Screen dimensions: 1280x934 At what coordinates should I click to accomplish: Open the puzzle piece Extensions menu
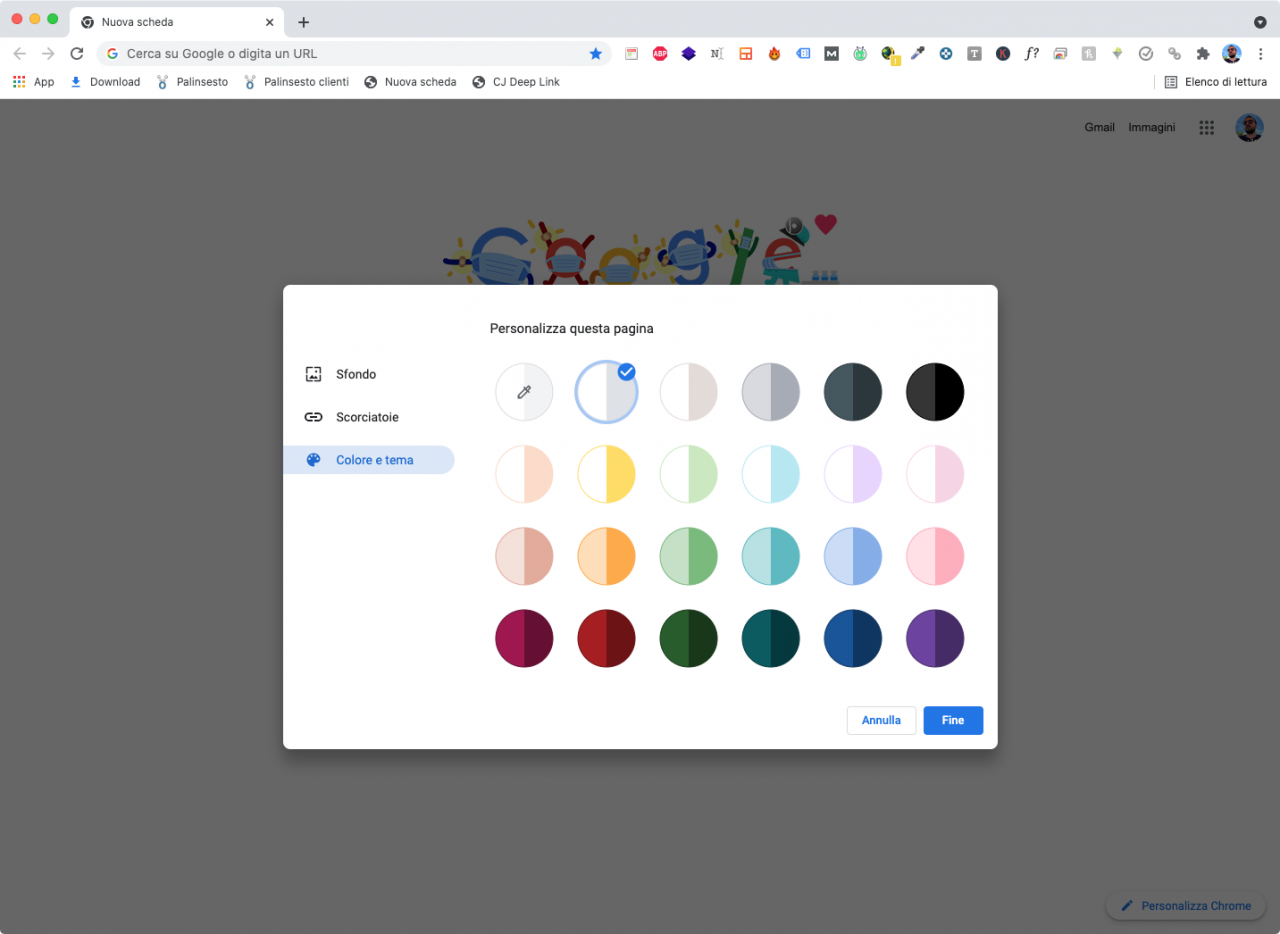point(1203,54)
